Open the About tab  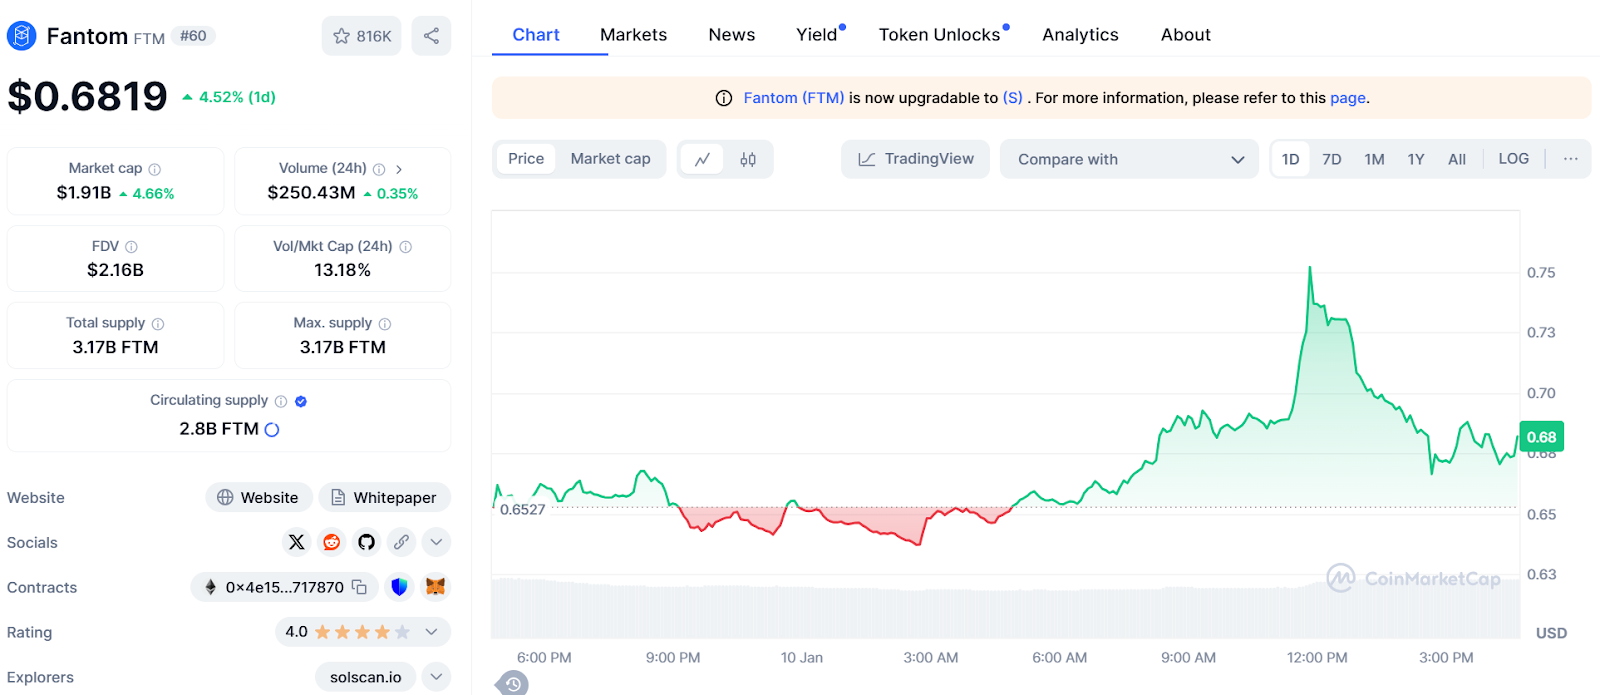pos(1186,35)
